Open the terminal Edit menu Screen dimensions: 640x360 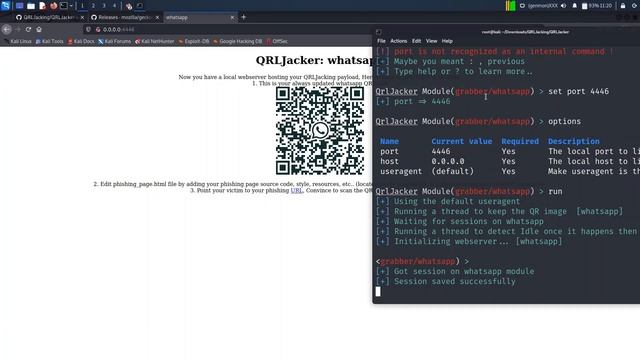416,41
